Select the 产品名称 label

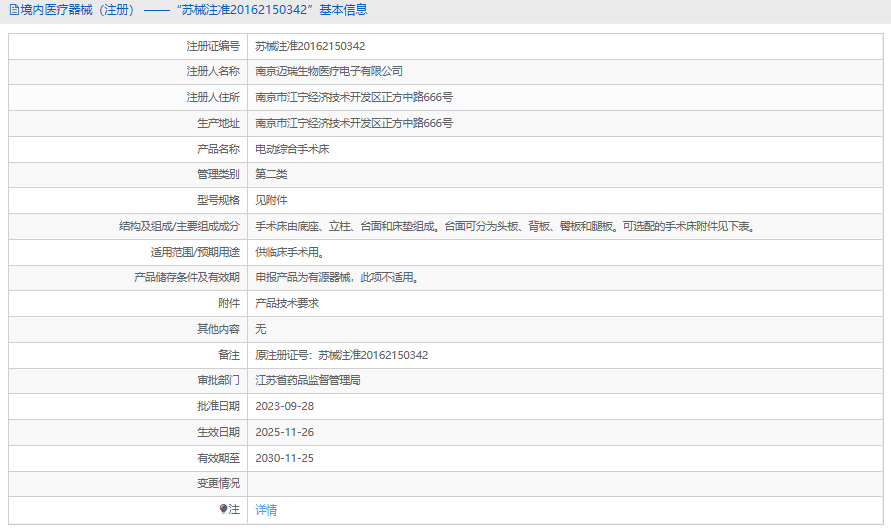[218, 149]
